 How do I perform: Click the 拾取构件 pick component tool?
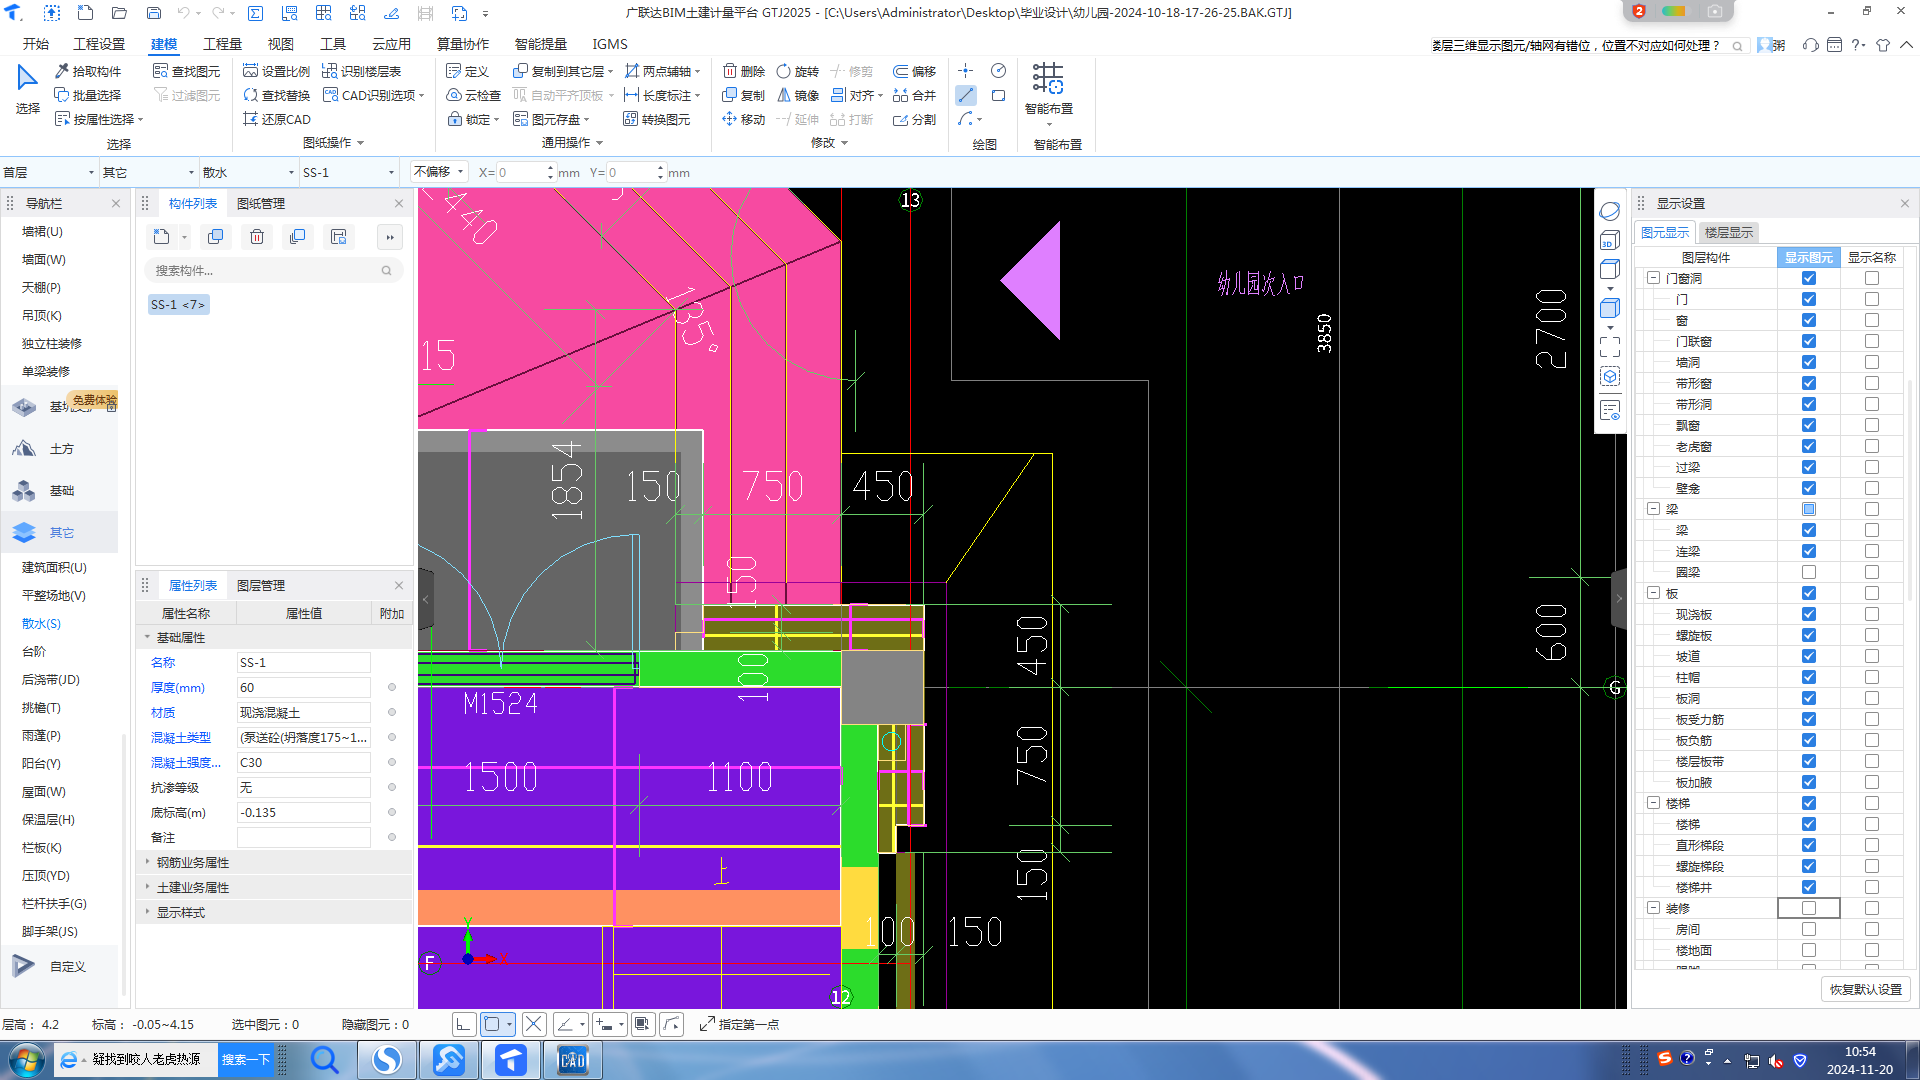[x=88, y=71]
